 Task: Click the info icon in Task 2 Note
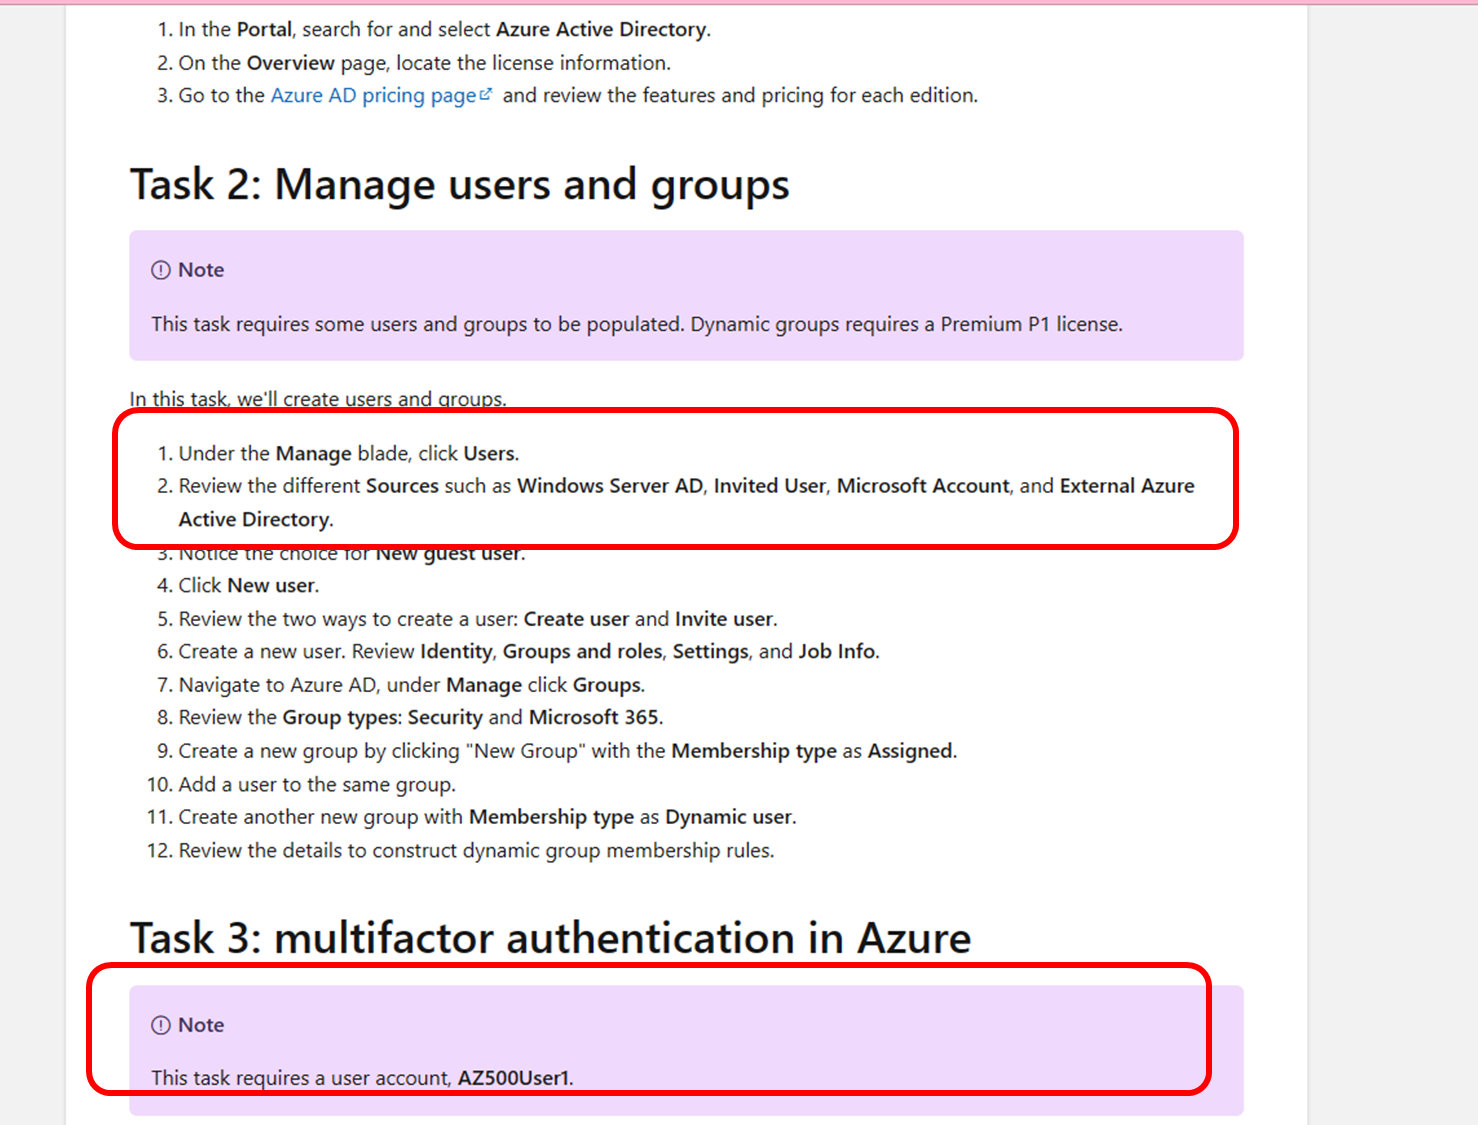tap(161, 270)
